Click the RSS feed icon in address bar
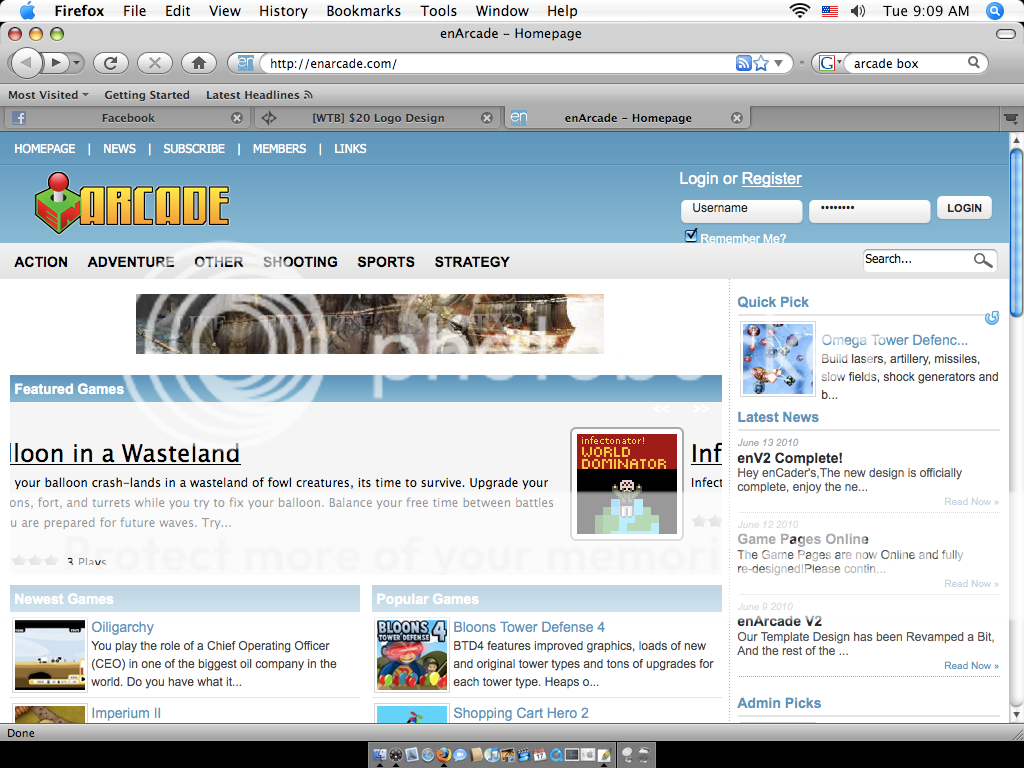 coord(743,63)
